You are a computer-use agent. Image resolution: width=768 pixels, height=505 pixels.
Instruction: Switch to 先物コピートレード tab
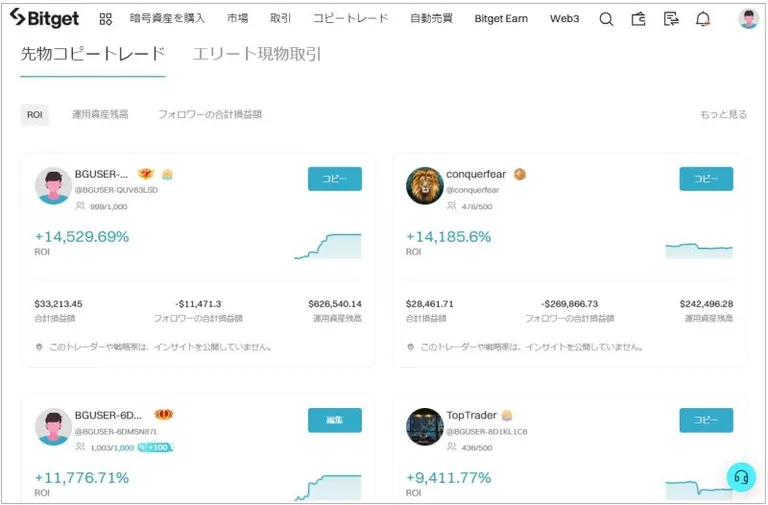coord(93,54)
